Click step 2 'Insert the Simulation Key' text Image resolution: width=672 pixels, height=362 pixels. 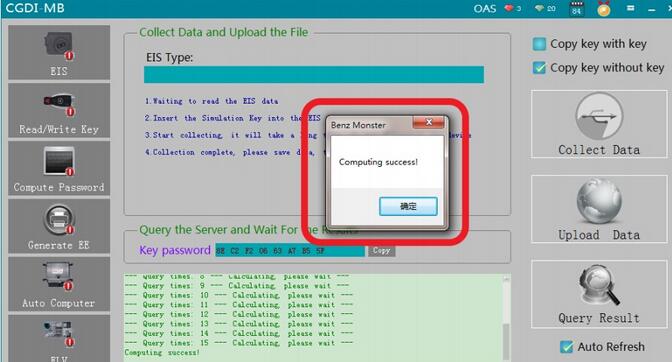pos(232,118)
